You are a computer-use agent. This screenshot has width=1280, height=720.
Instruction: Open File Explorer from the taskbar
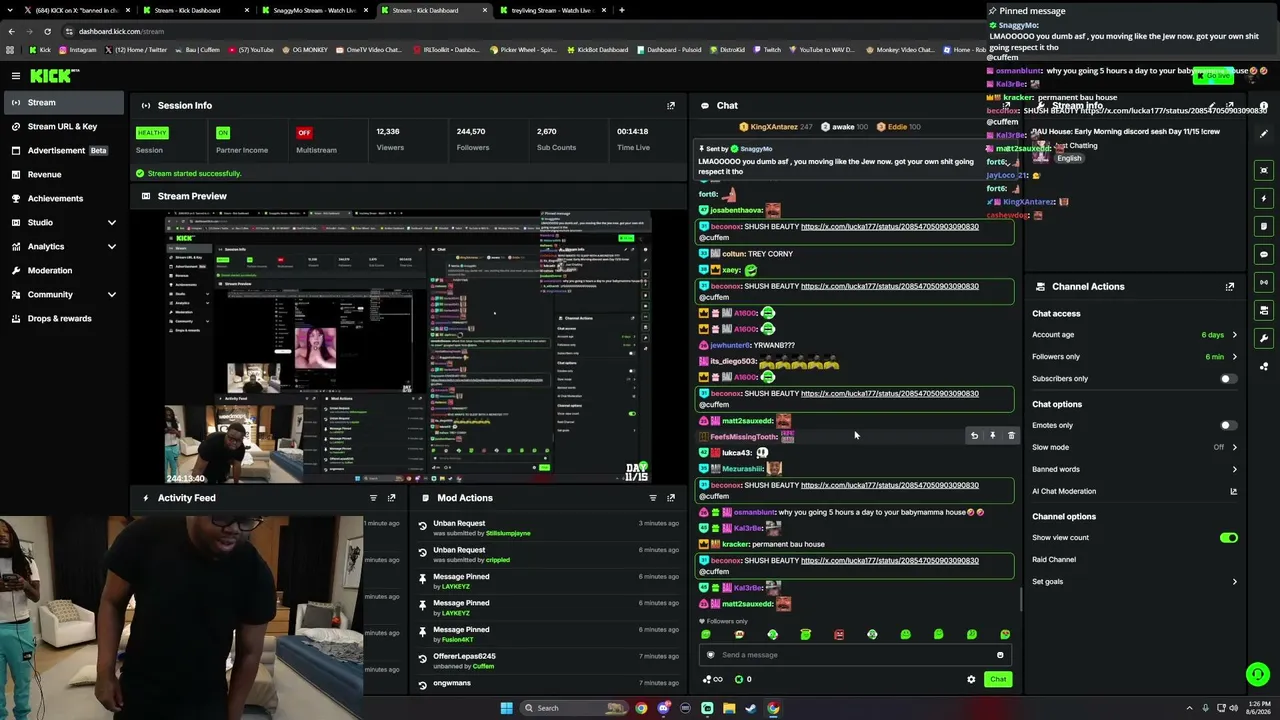(x=729, y=708)
